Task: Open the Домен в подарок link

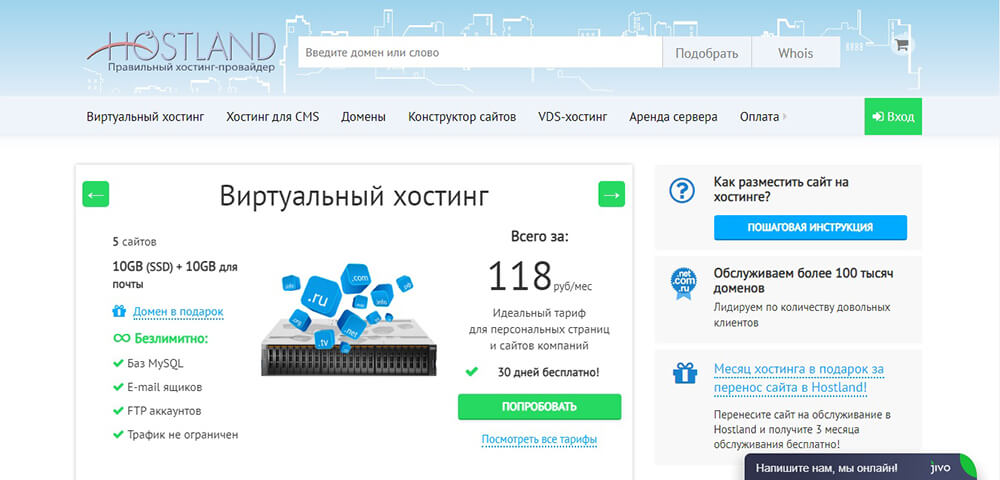Action: [178, 312]
